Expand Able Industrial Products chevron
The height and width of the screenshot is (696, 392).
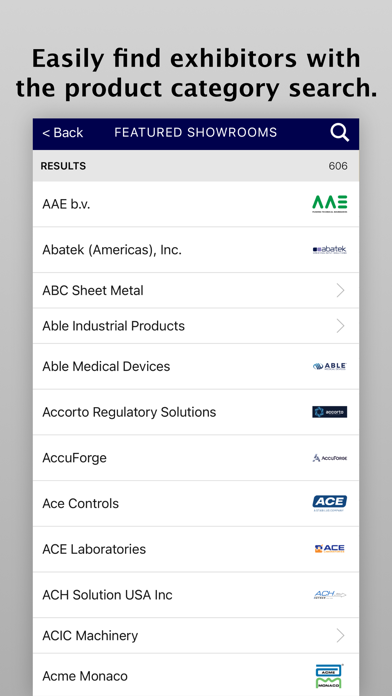341,326
